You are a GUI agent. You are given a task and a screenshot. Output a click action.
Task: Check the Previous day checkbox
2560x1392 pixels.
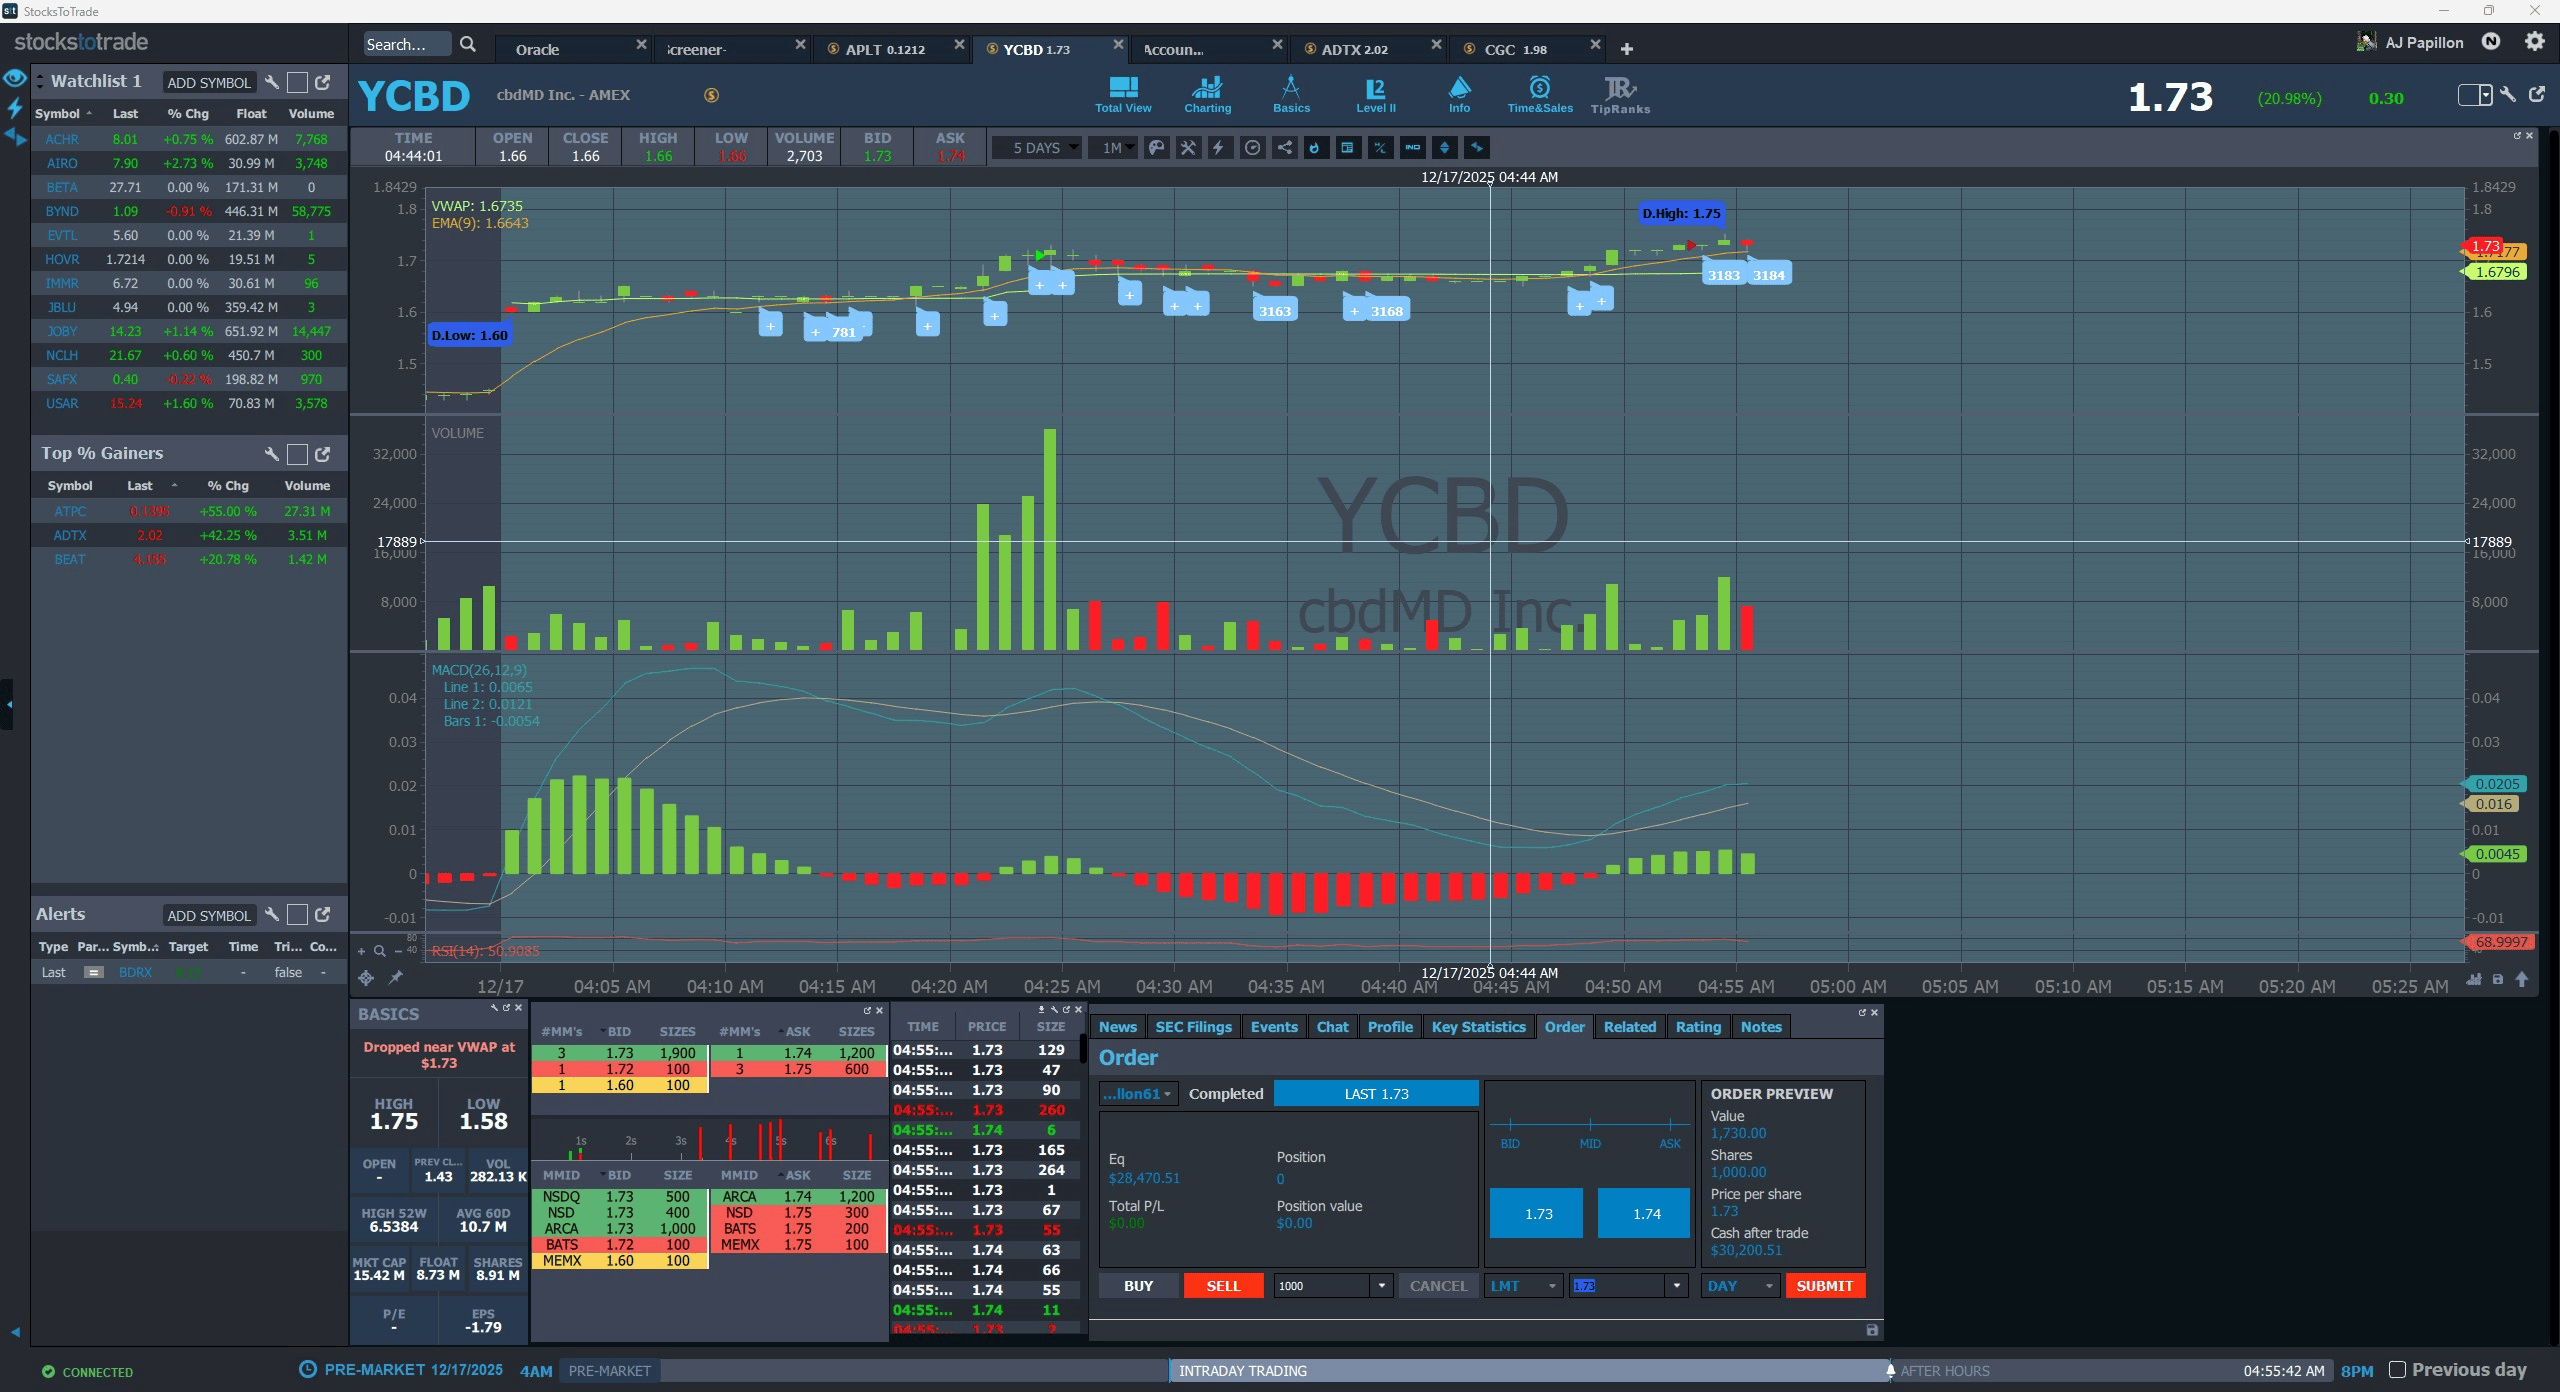[2397, 1370]
